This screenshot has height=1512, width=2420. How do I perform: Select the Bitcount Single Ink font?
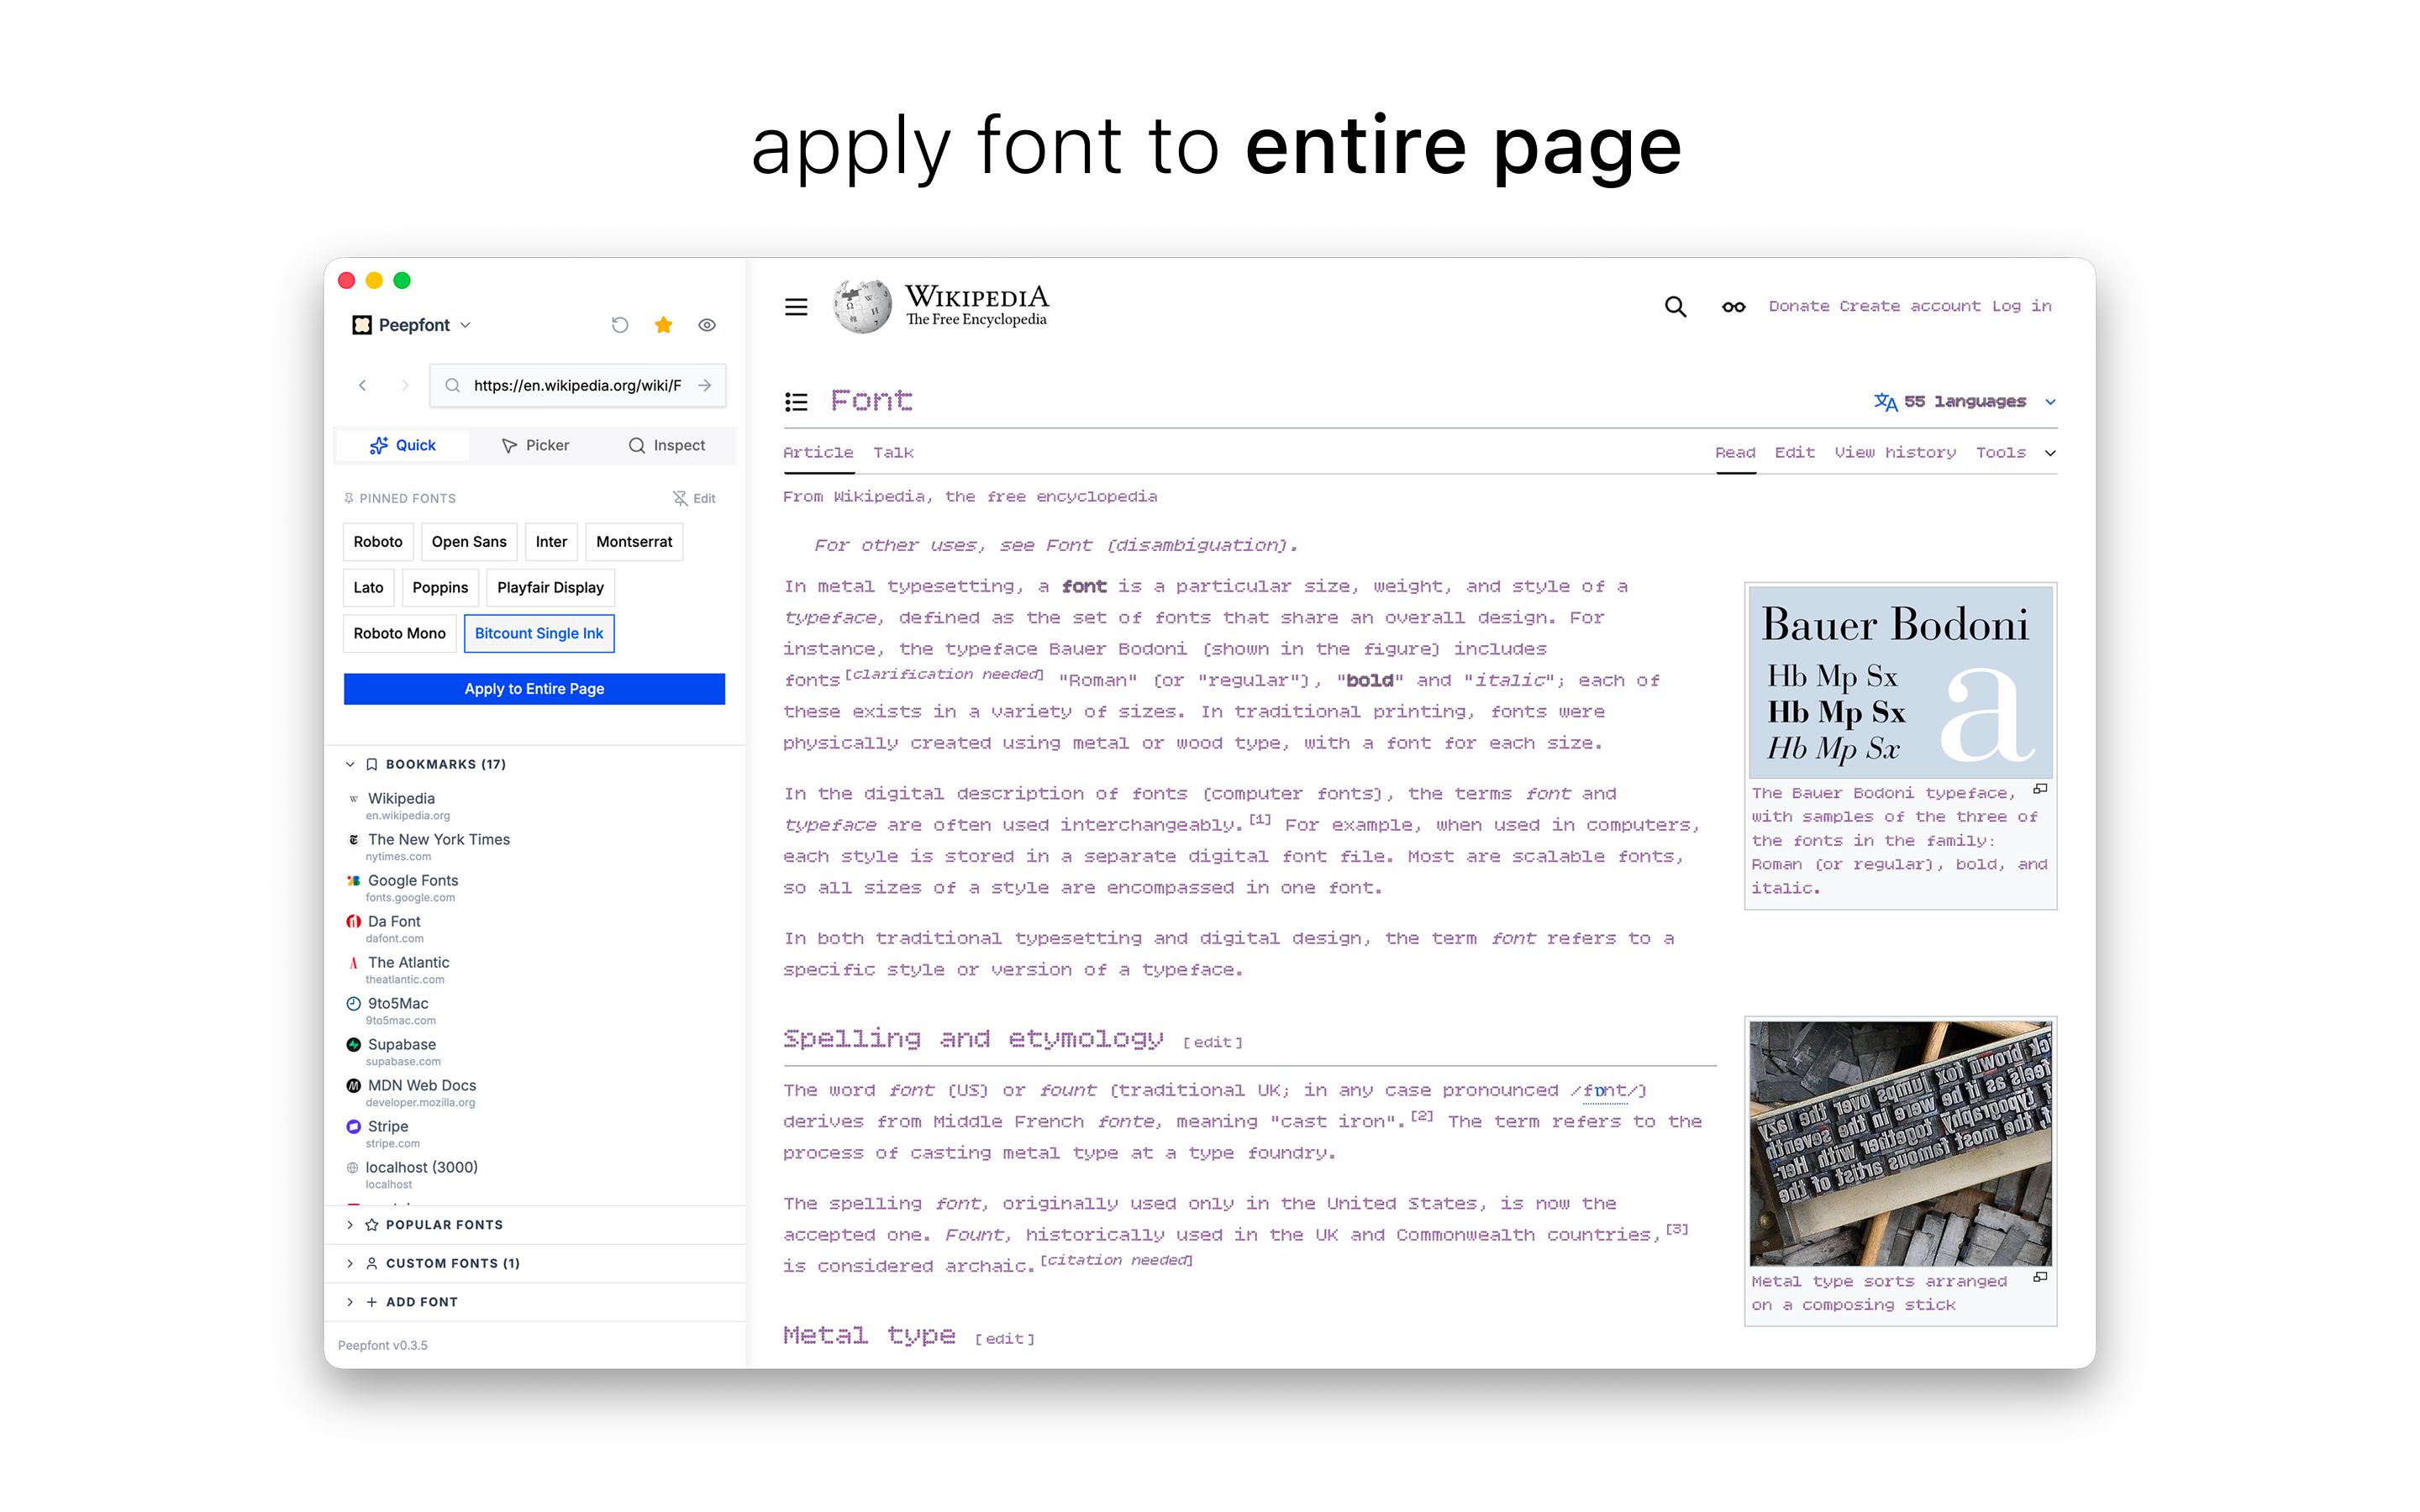(x=539, y=633)
